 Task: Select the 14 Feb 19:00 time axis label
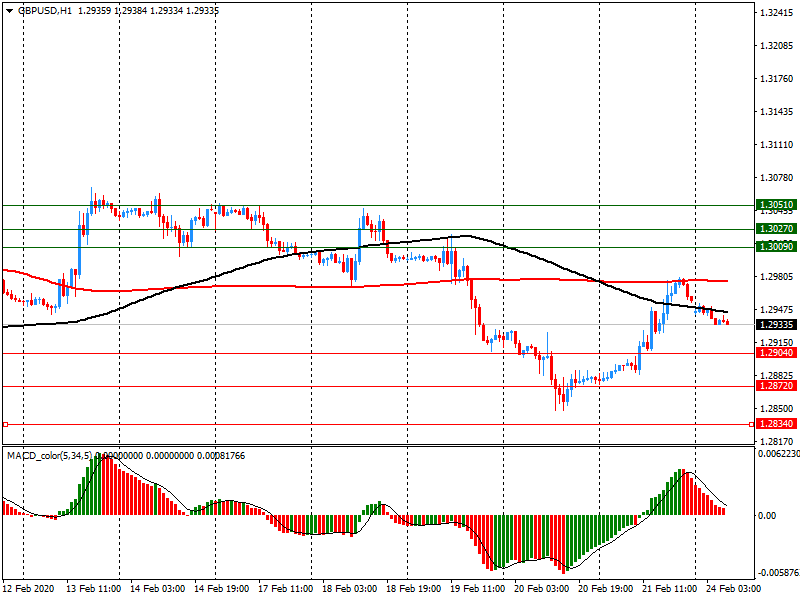coord(221,588)
